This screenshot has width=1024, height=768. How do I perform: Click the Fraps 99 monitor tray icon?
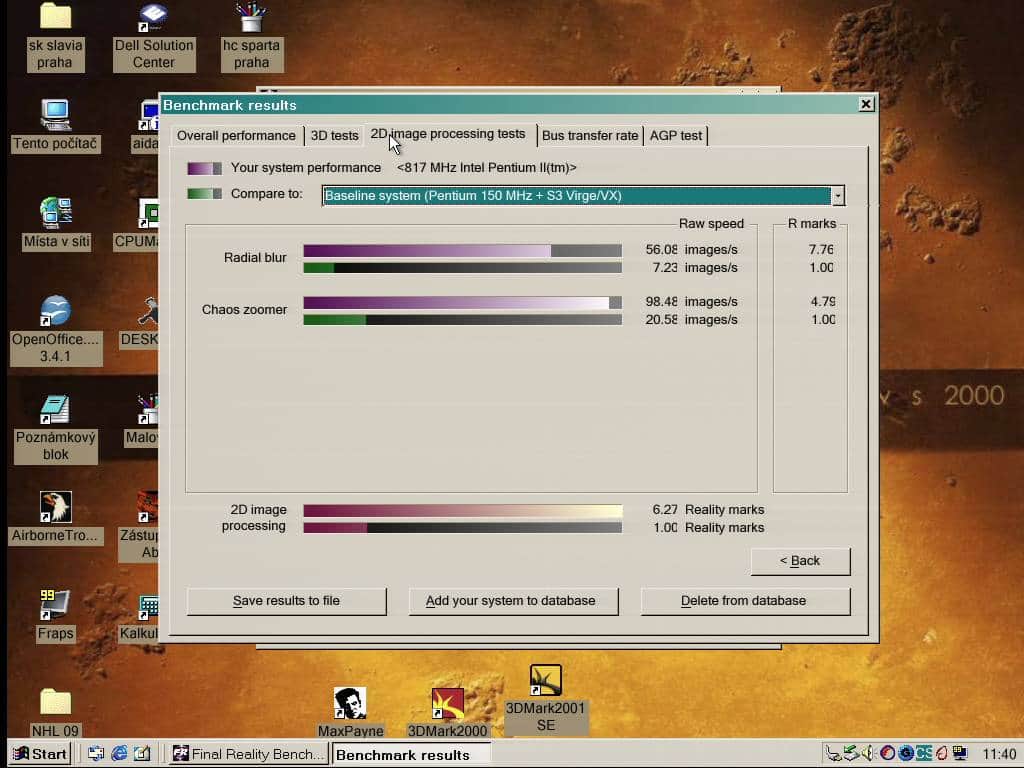tap(959, 754)
